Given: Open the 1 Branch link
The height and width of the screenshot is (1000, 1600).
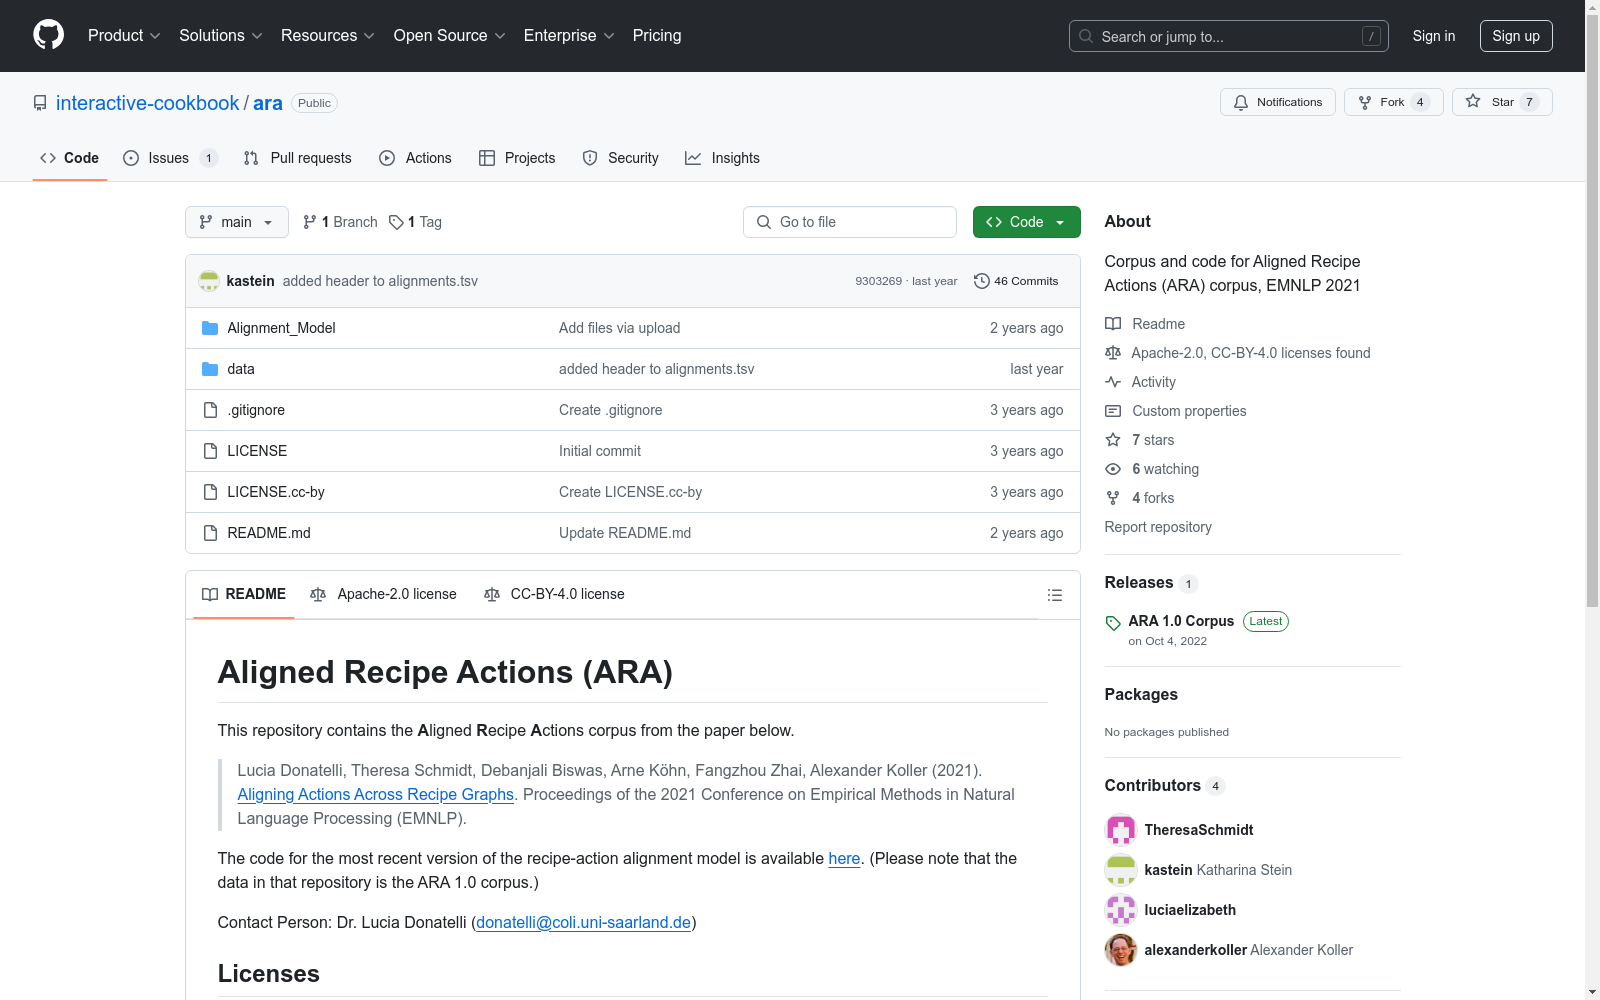Looking at the screenshot, I should [x=340, y=222].
